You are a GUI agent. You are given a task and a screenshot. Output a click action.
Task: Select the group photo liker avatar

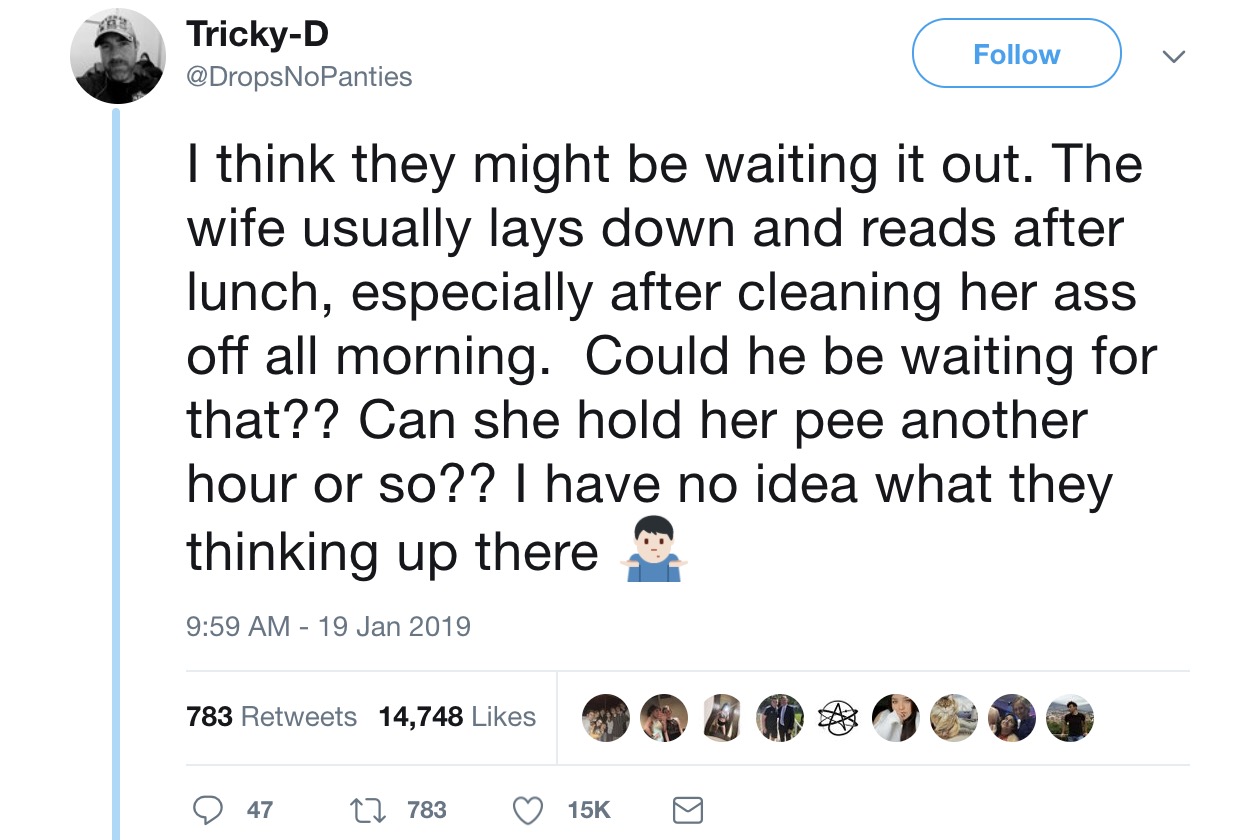coord(606,718)
